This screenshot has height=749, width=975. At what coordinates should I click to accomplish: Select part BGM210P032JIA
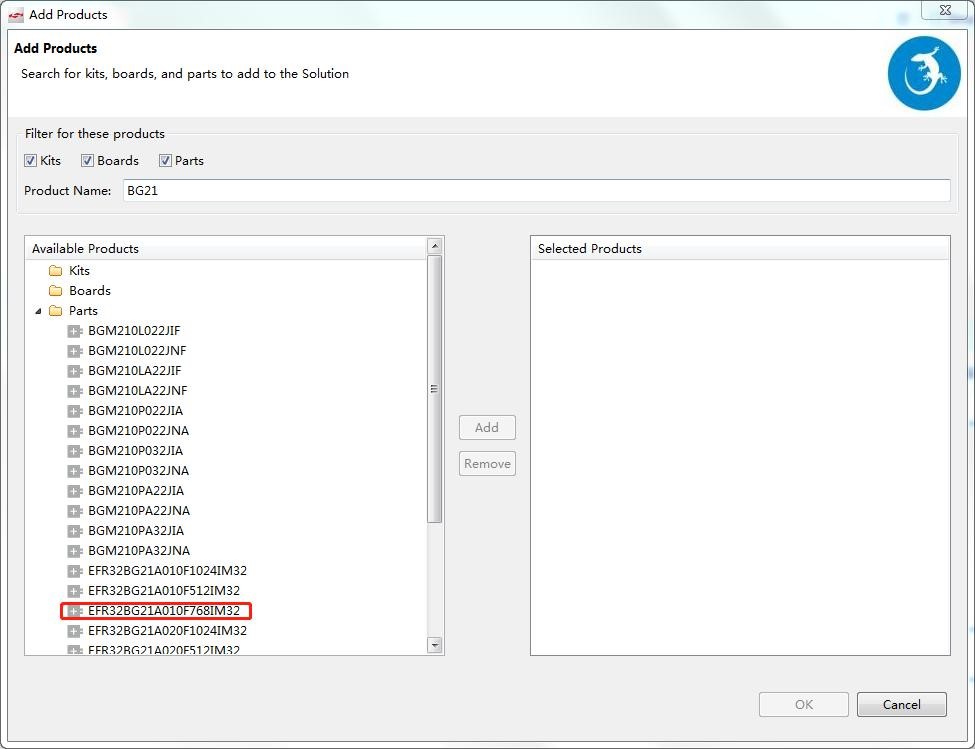pos(136,450)
